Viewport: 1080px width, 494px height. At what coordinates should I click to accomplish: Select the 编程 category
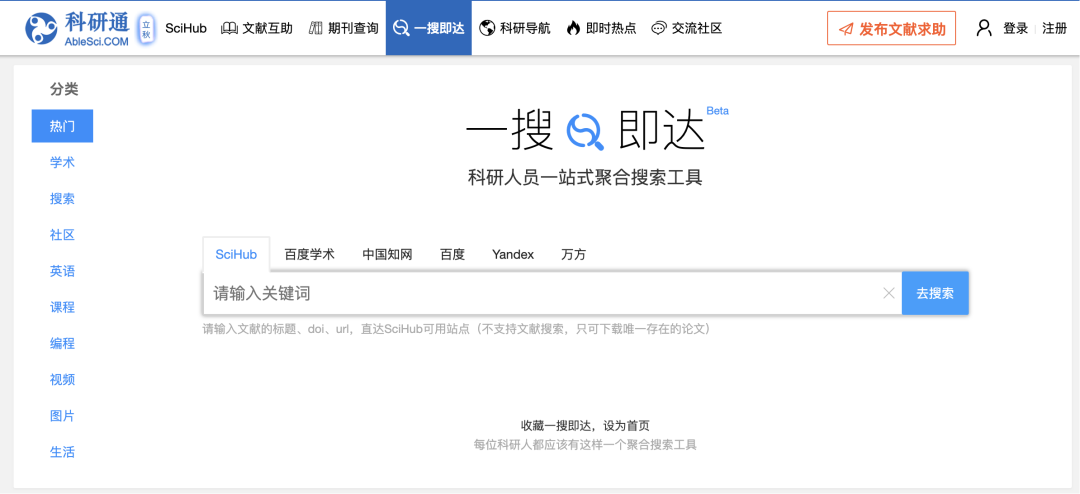(x=62, y=343)
